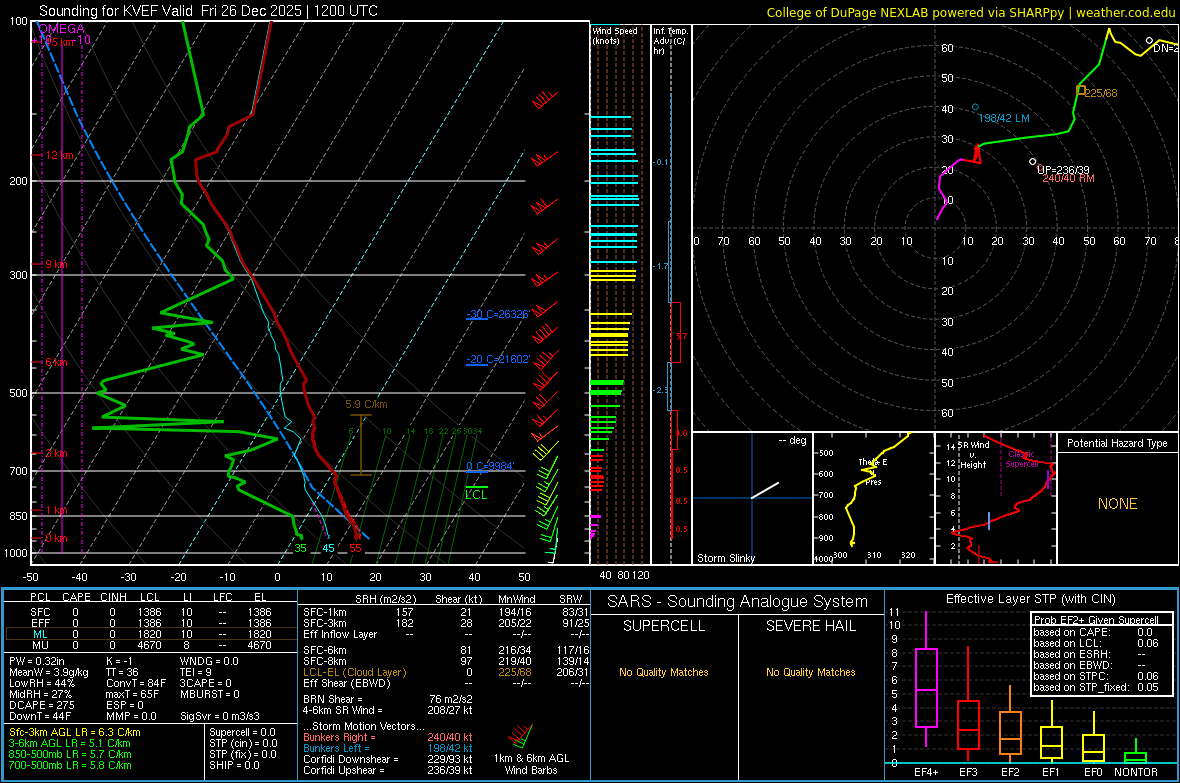
Task: Click Sfc-3km AGL LR = 6.3 C/km
Action: coord(75,732)
